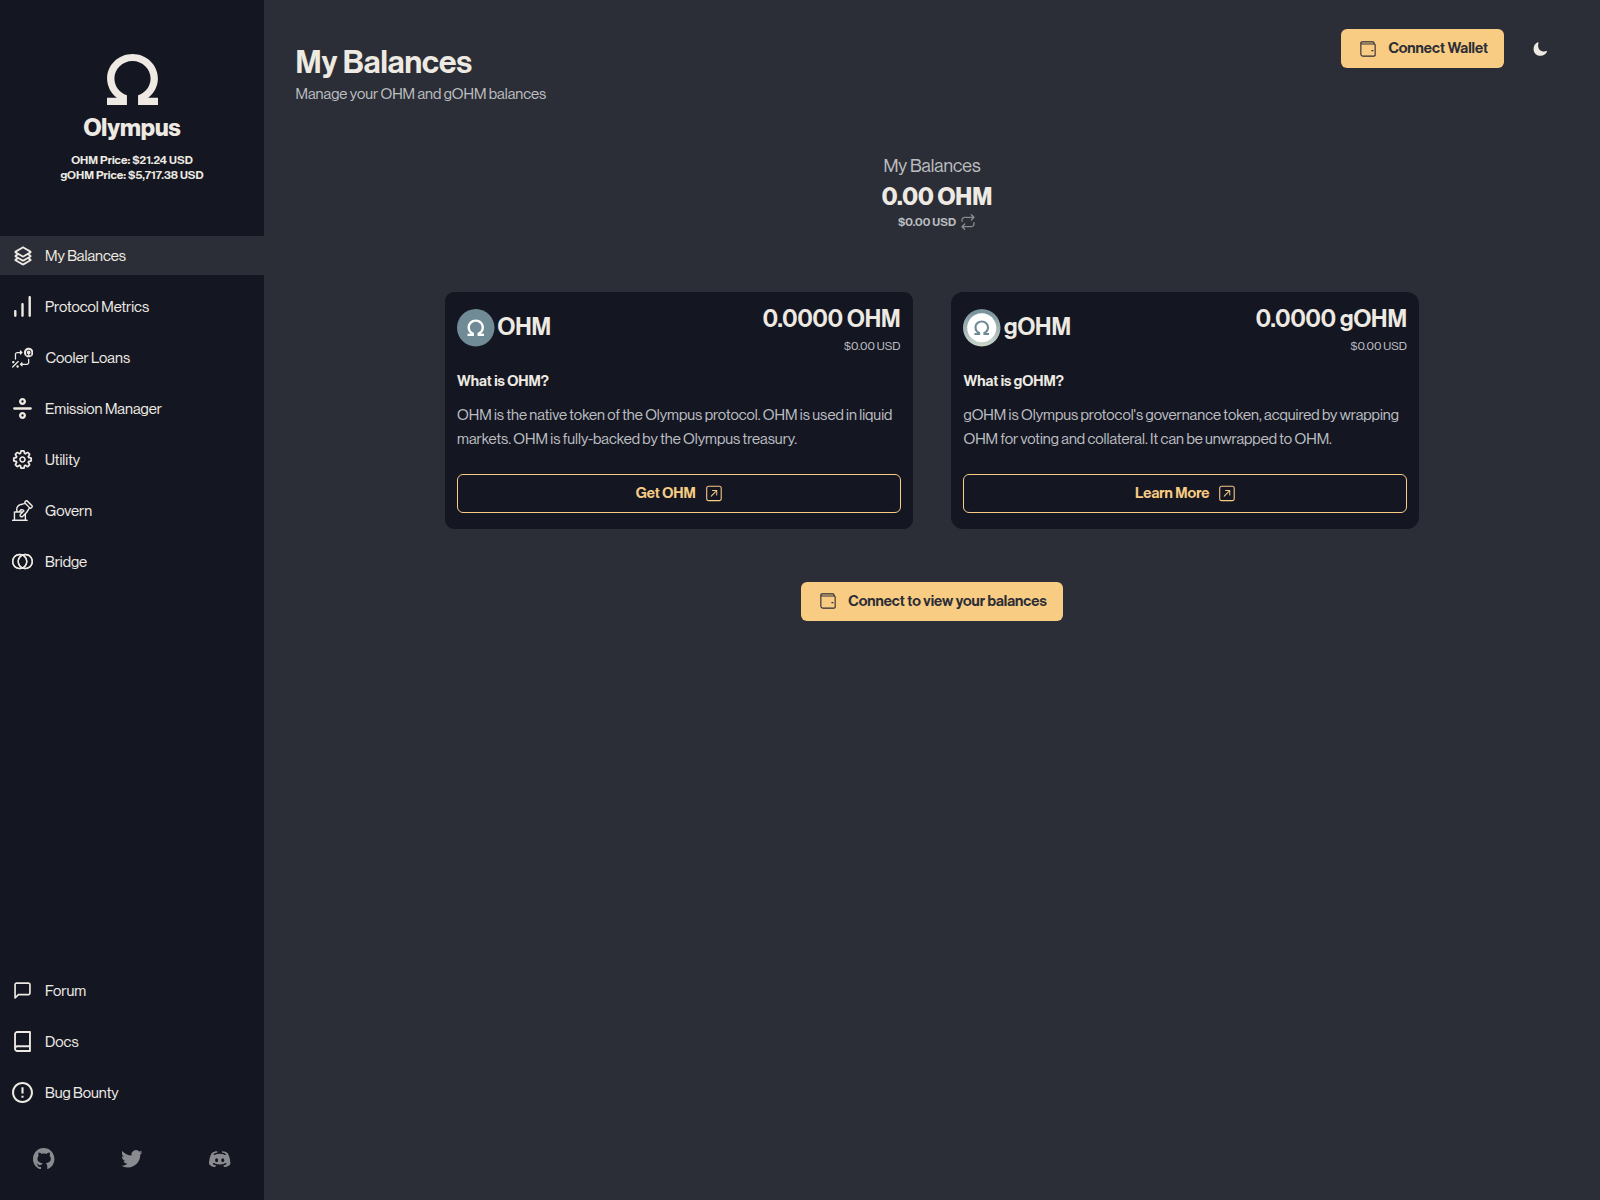Open the Emission Manager icon
Image resolution: width=1600 pixels, height=1200 pixels.
pyautogui.click(x=22, y=408)
